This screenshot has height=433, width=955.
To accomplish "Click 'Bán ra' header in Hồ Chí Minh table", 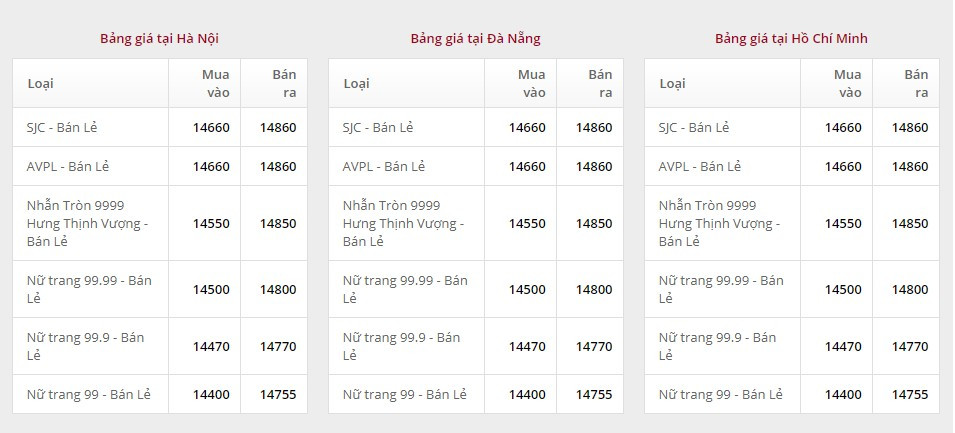I will click(x=916, y=83).
